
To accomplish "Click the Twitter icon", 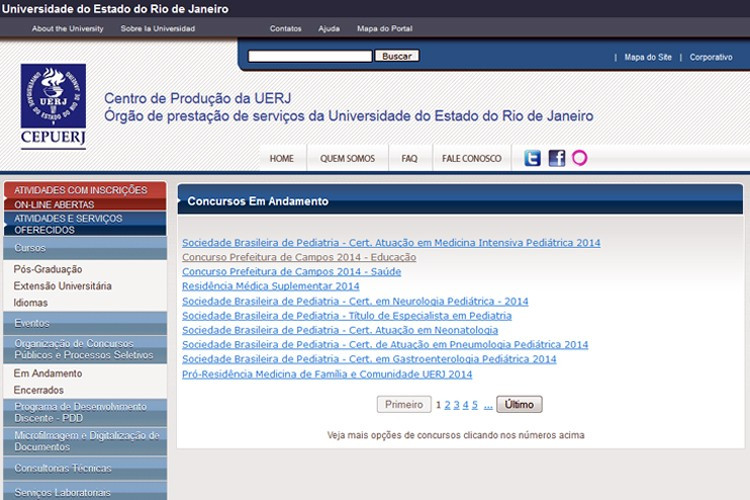I will pyautogui.click(x=532, y=158).
